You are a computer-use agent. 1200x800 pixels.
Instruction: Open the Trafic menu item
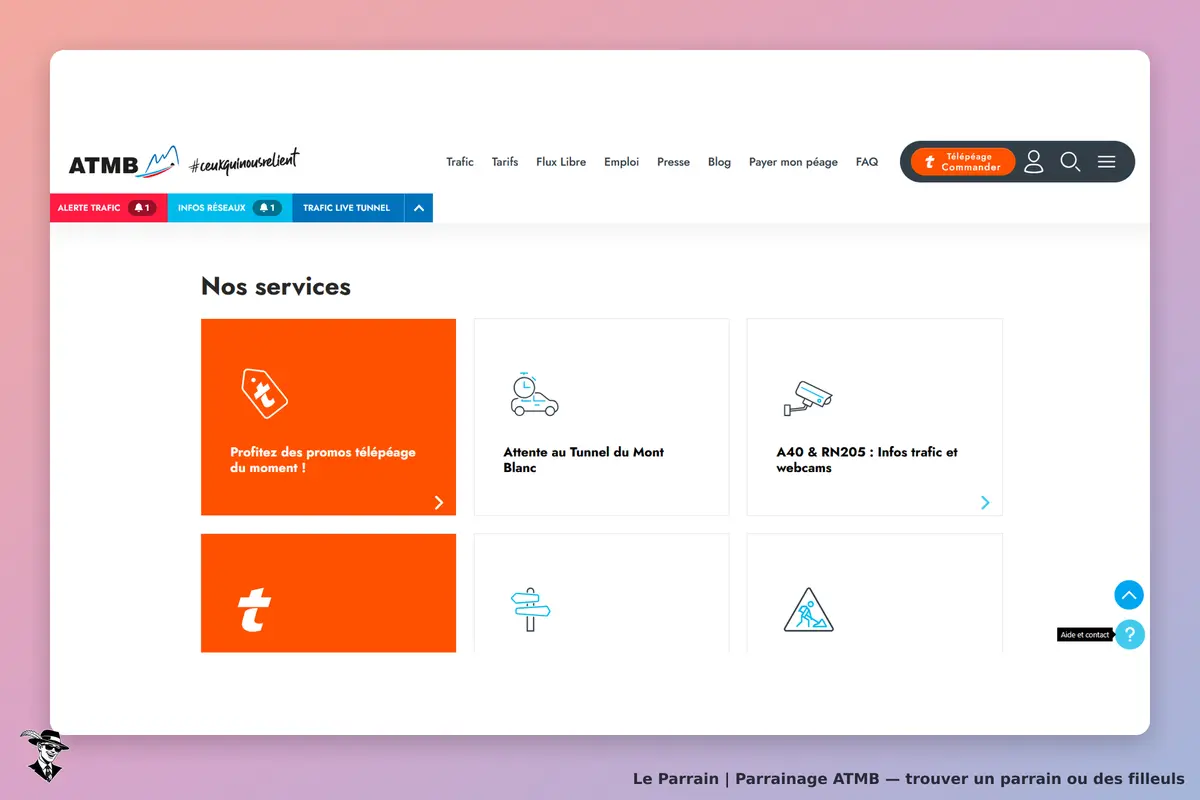point(460,162)
